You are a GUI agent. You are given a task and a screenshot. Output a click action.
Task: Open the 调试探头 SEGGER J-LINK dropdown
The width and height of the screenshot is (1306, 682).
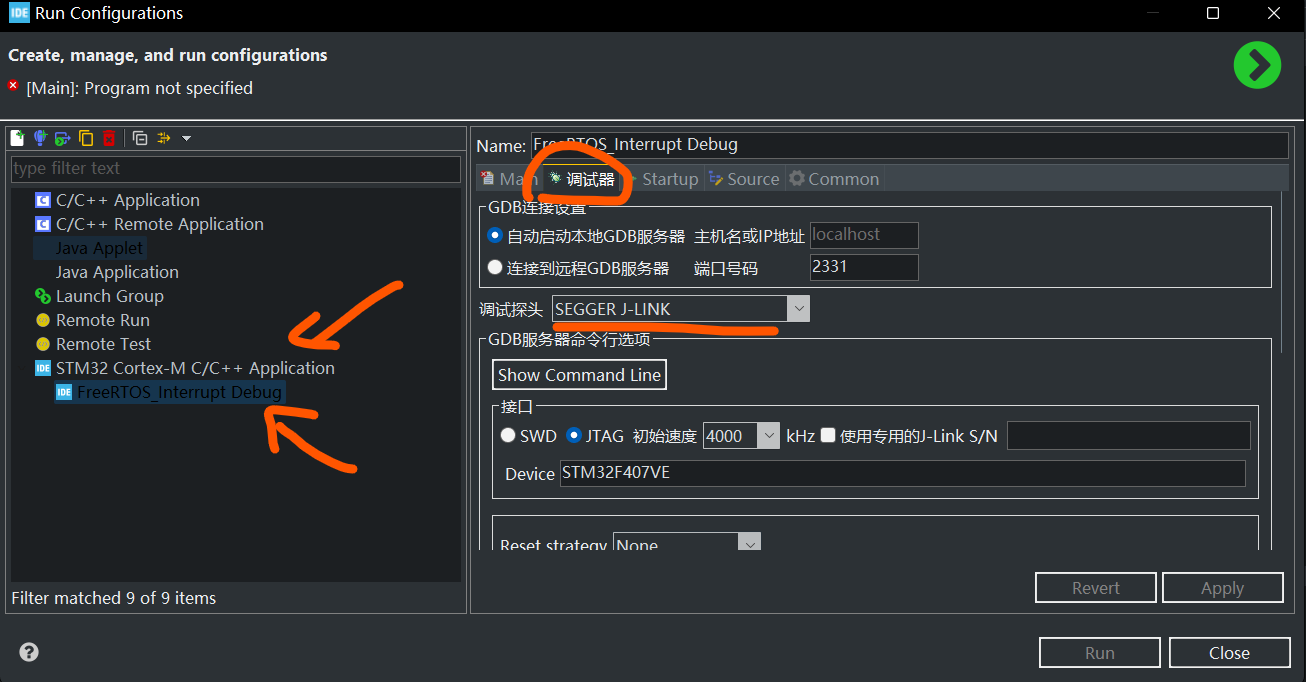(x=798, y=309)
